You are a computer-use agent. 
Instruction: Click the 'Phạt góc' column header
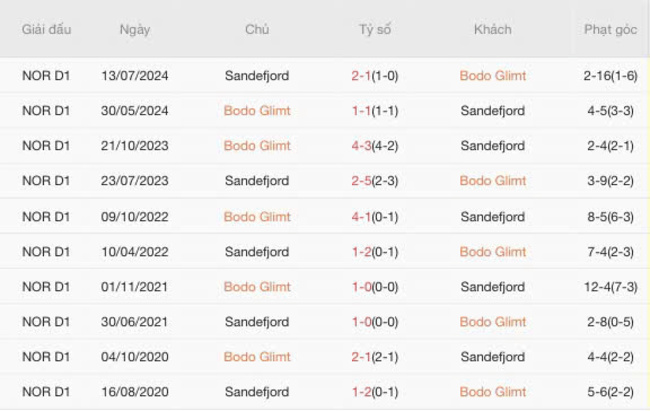[610, 30]
